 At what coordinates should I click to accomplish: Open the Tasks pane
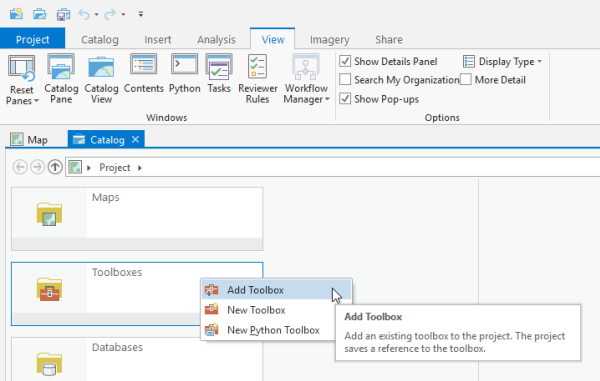(x=219, y=74)
